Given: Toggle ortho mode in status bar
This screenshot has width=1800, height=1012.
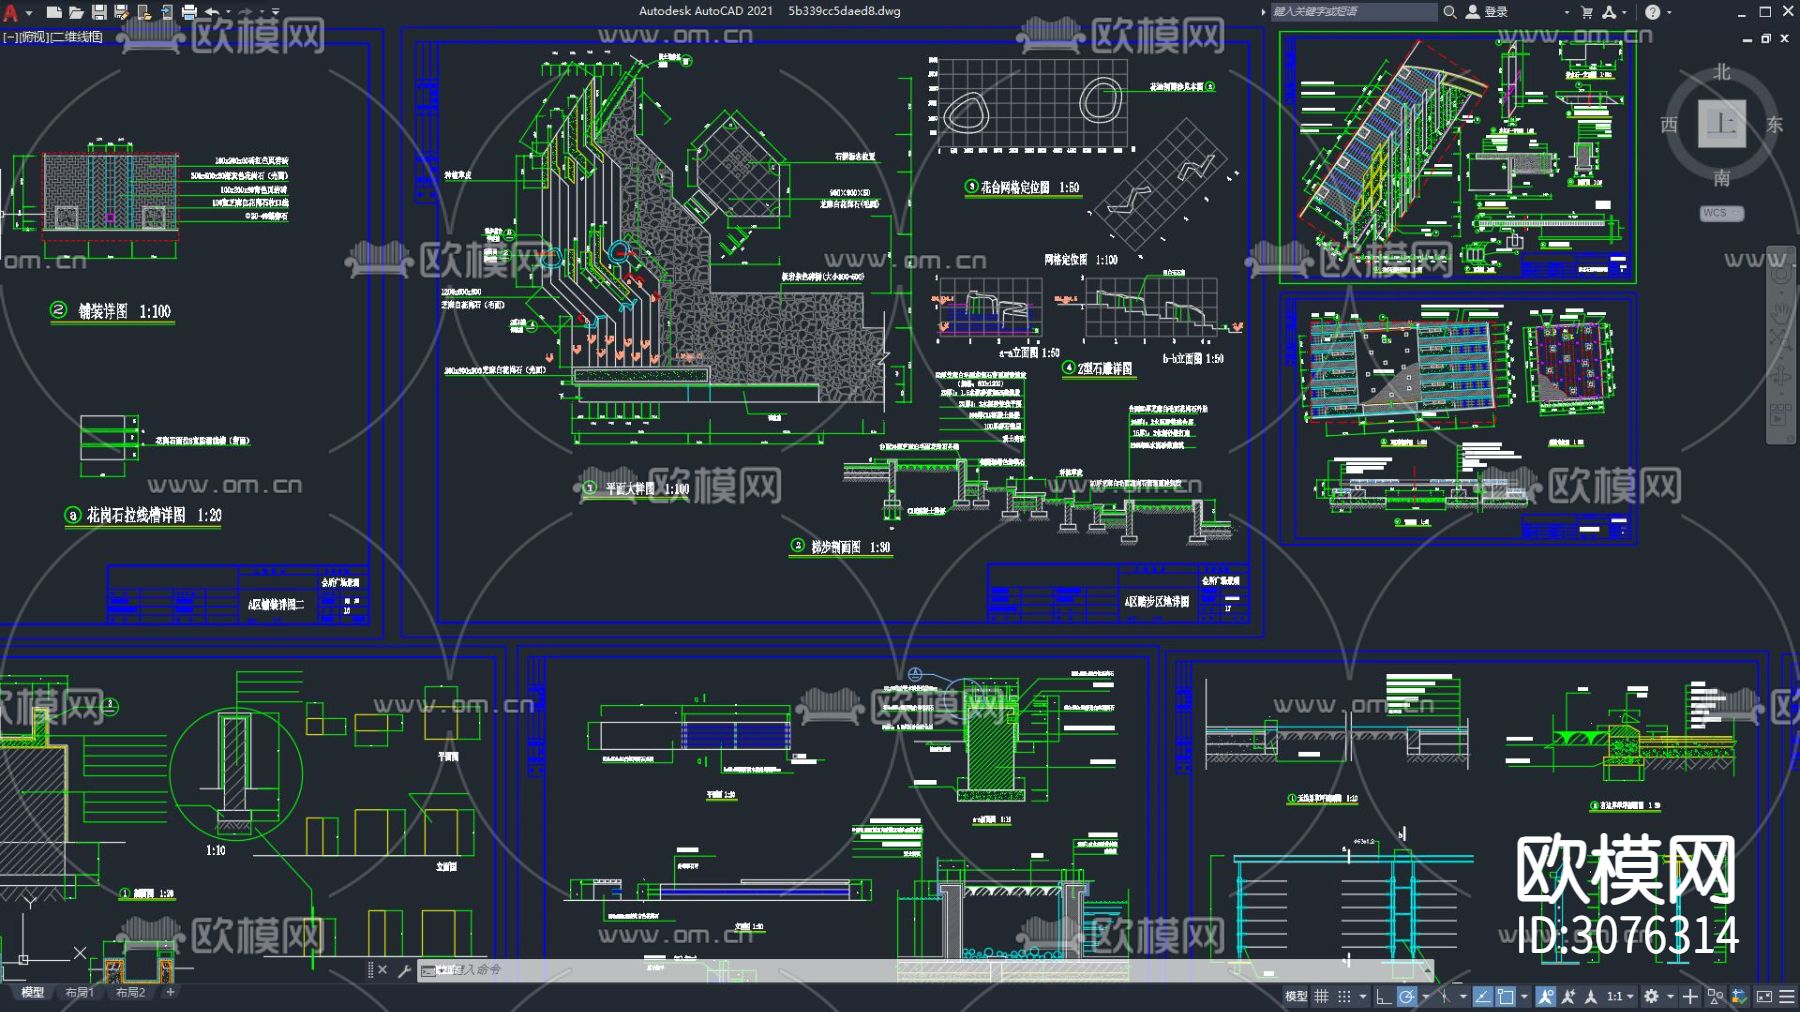Looking at the screenshot, I should point(1384,996).
